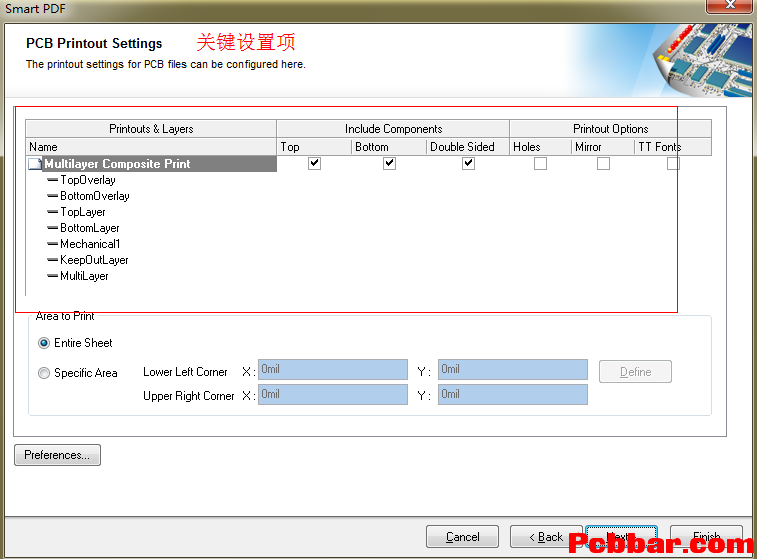Click the Printout Options header
Image resolution: width=757 pixels, height=559 pixels.
[x=610, y=129]
